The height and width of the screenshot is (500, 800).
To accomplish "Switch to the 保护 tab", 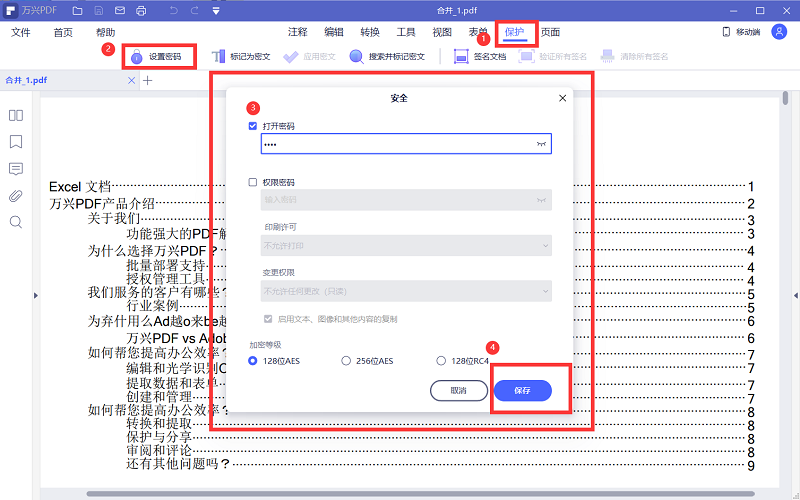I will coord(514,32).
